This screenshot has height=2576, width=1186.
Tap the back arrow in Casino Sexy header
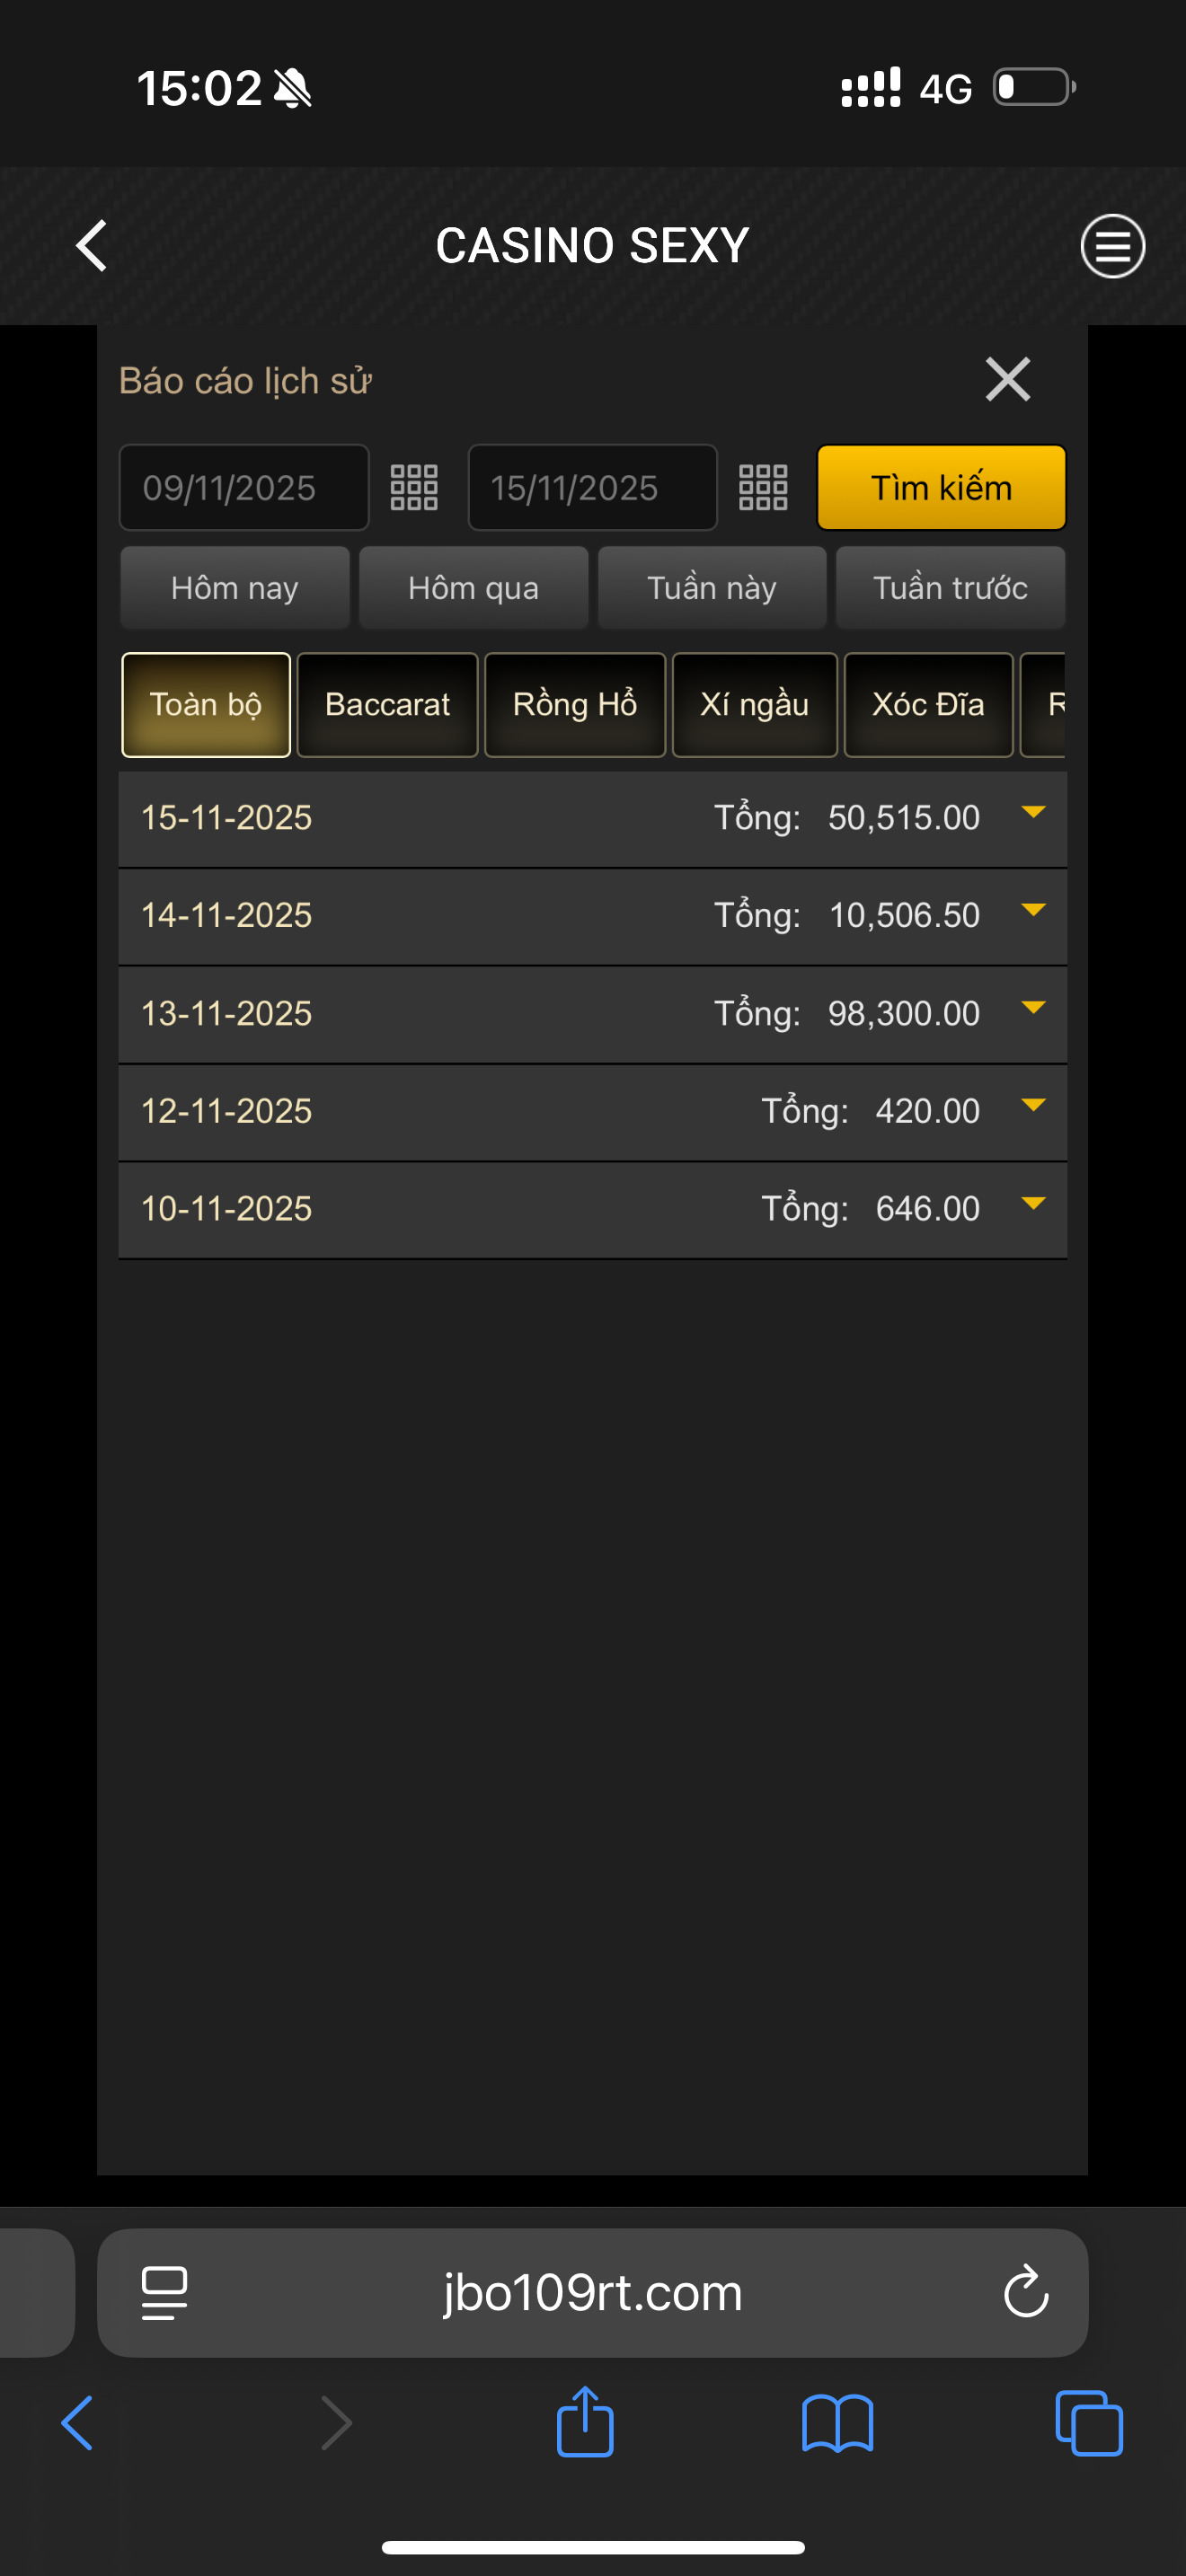92,246
